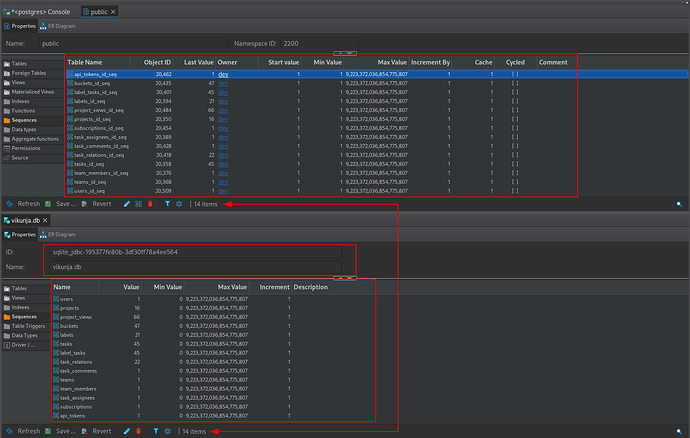
Task: Click the vikunja.db Name input field
Action: tap(195, 267)
